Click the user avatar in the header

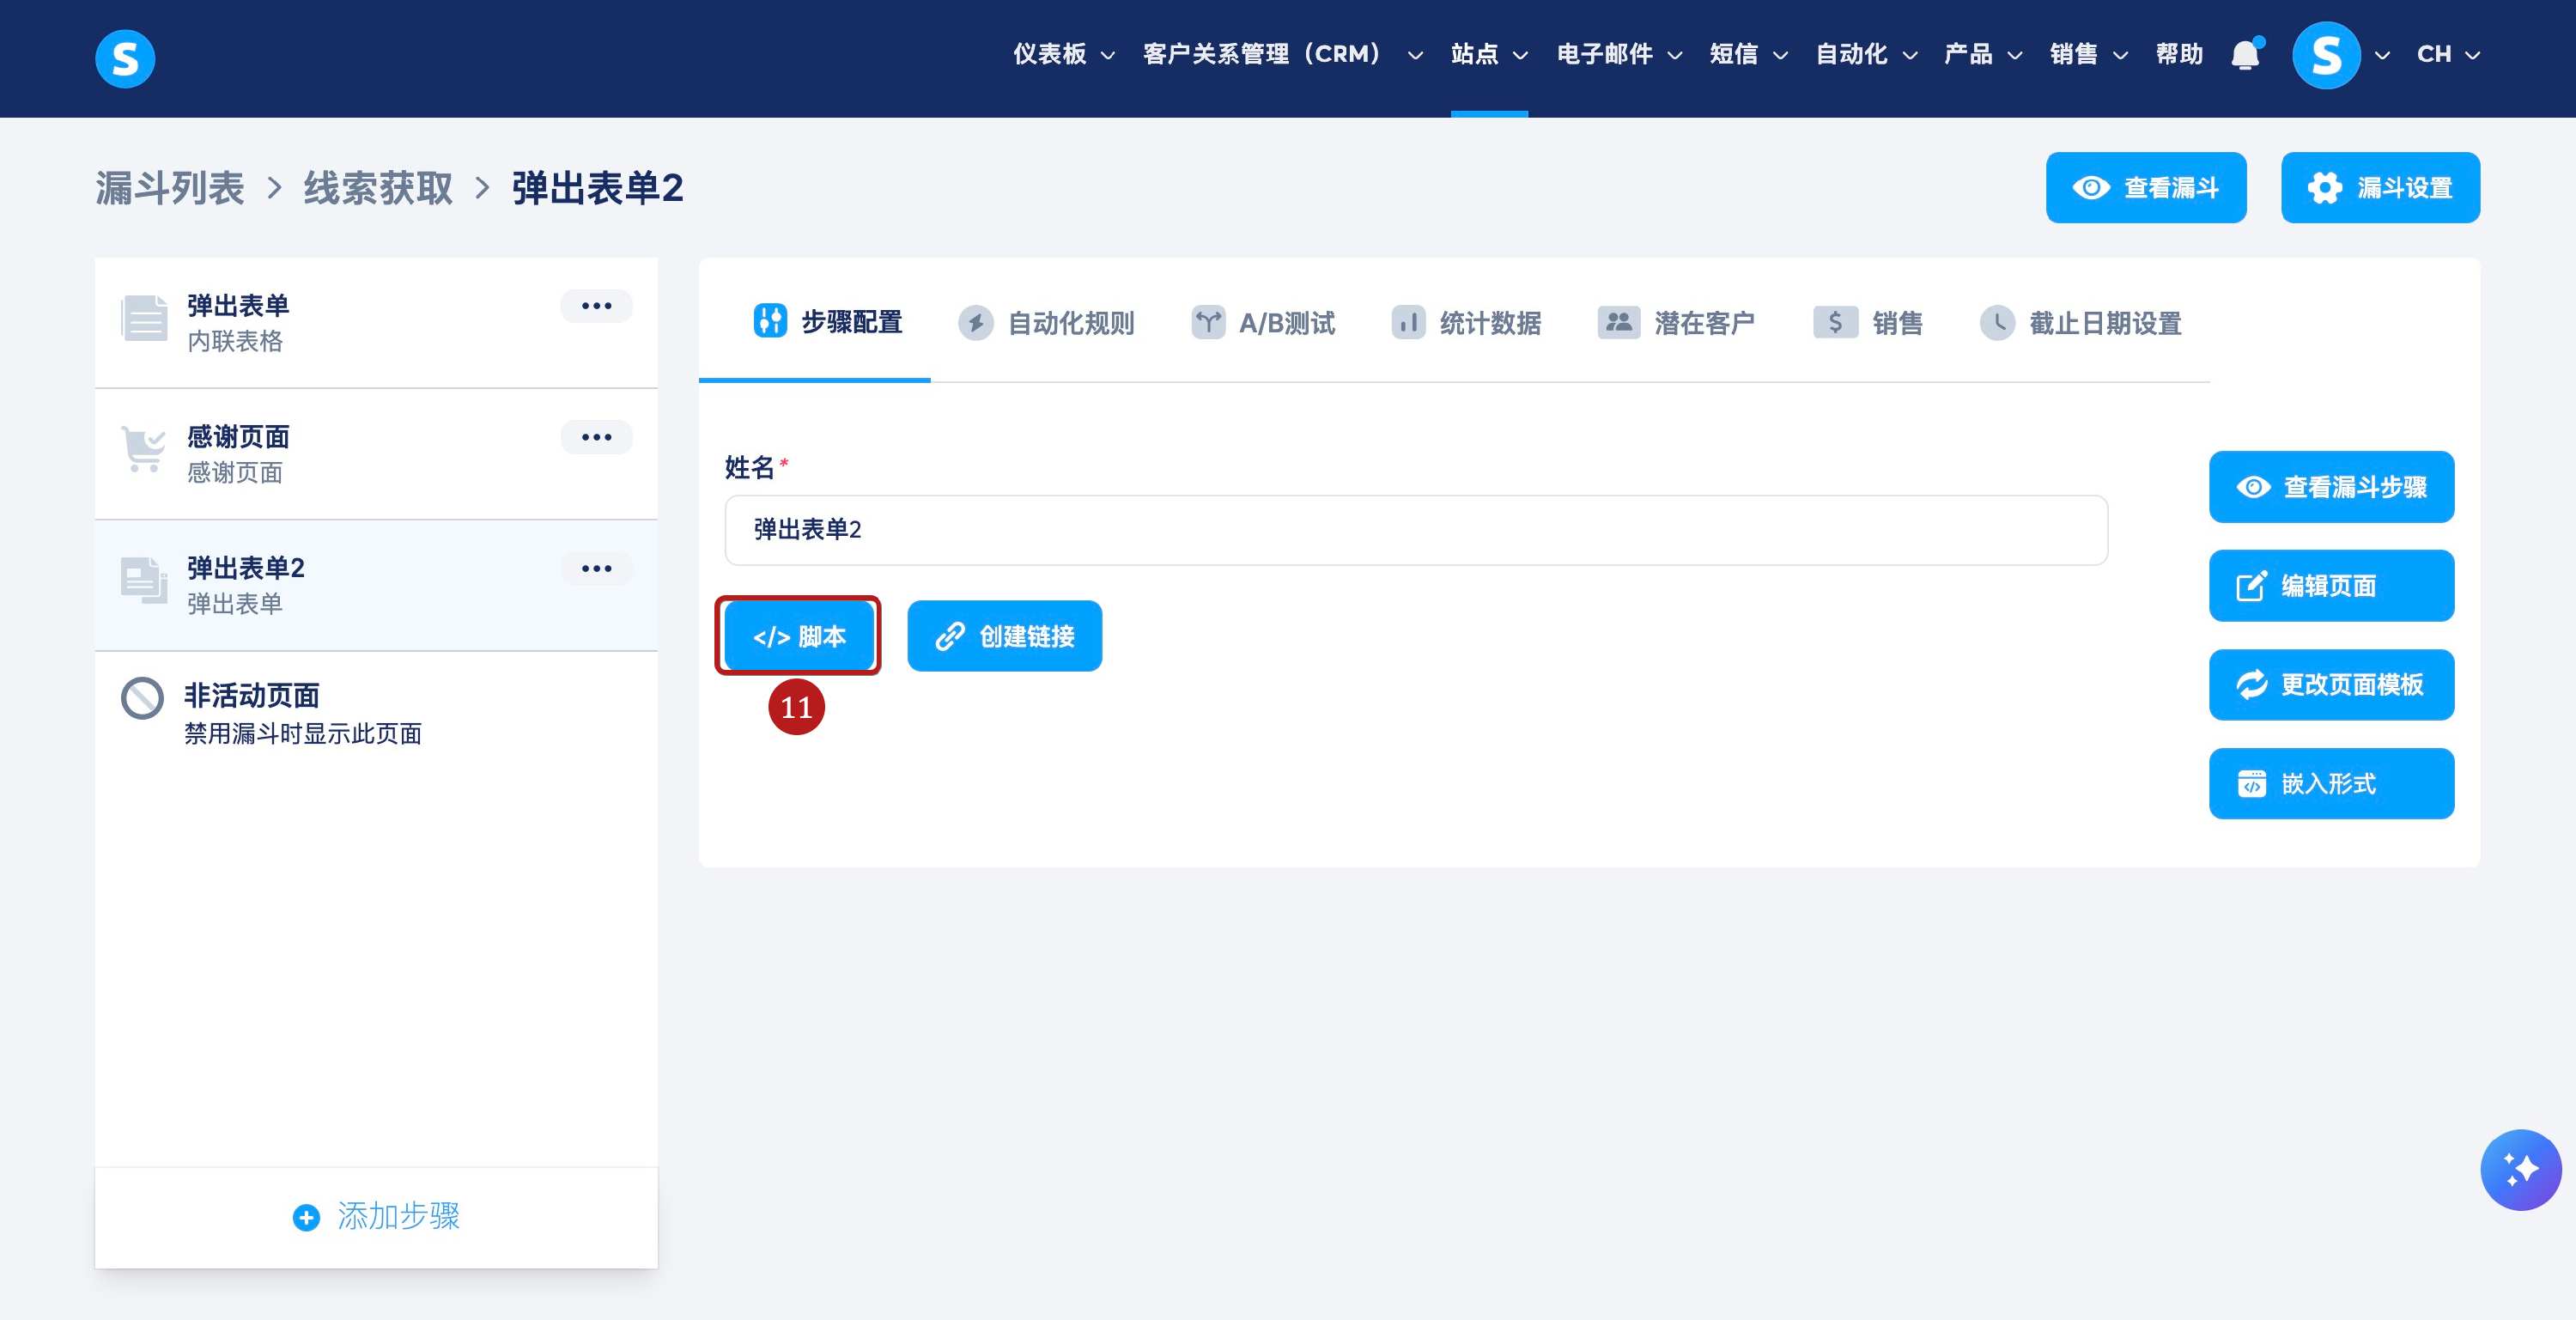[x=2325, y=55]
